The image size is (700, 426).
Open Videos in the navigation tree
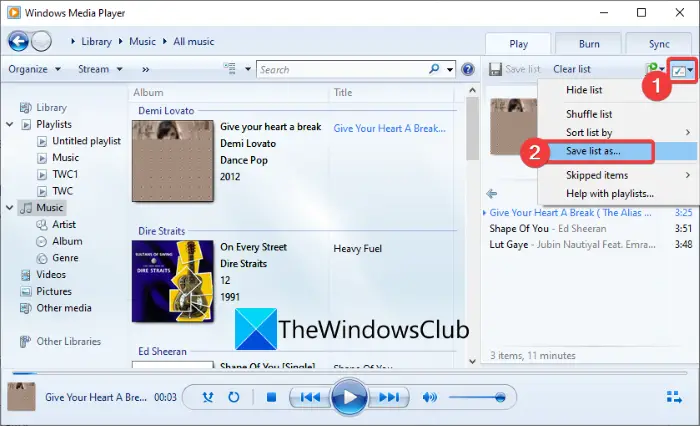point(51,275)
